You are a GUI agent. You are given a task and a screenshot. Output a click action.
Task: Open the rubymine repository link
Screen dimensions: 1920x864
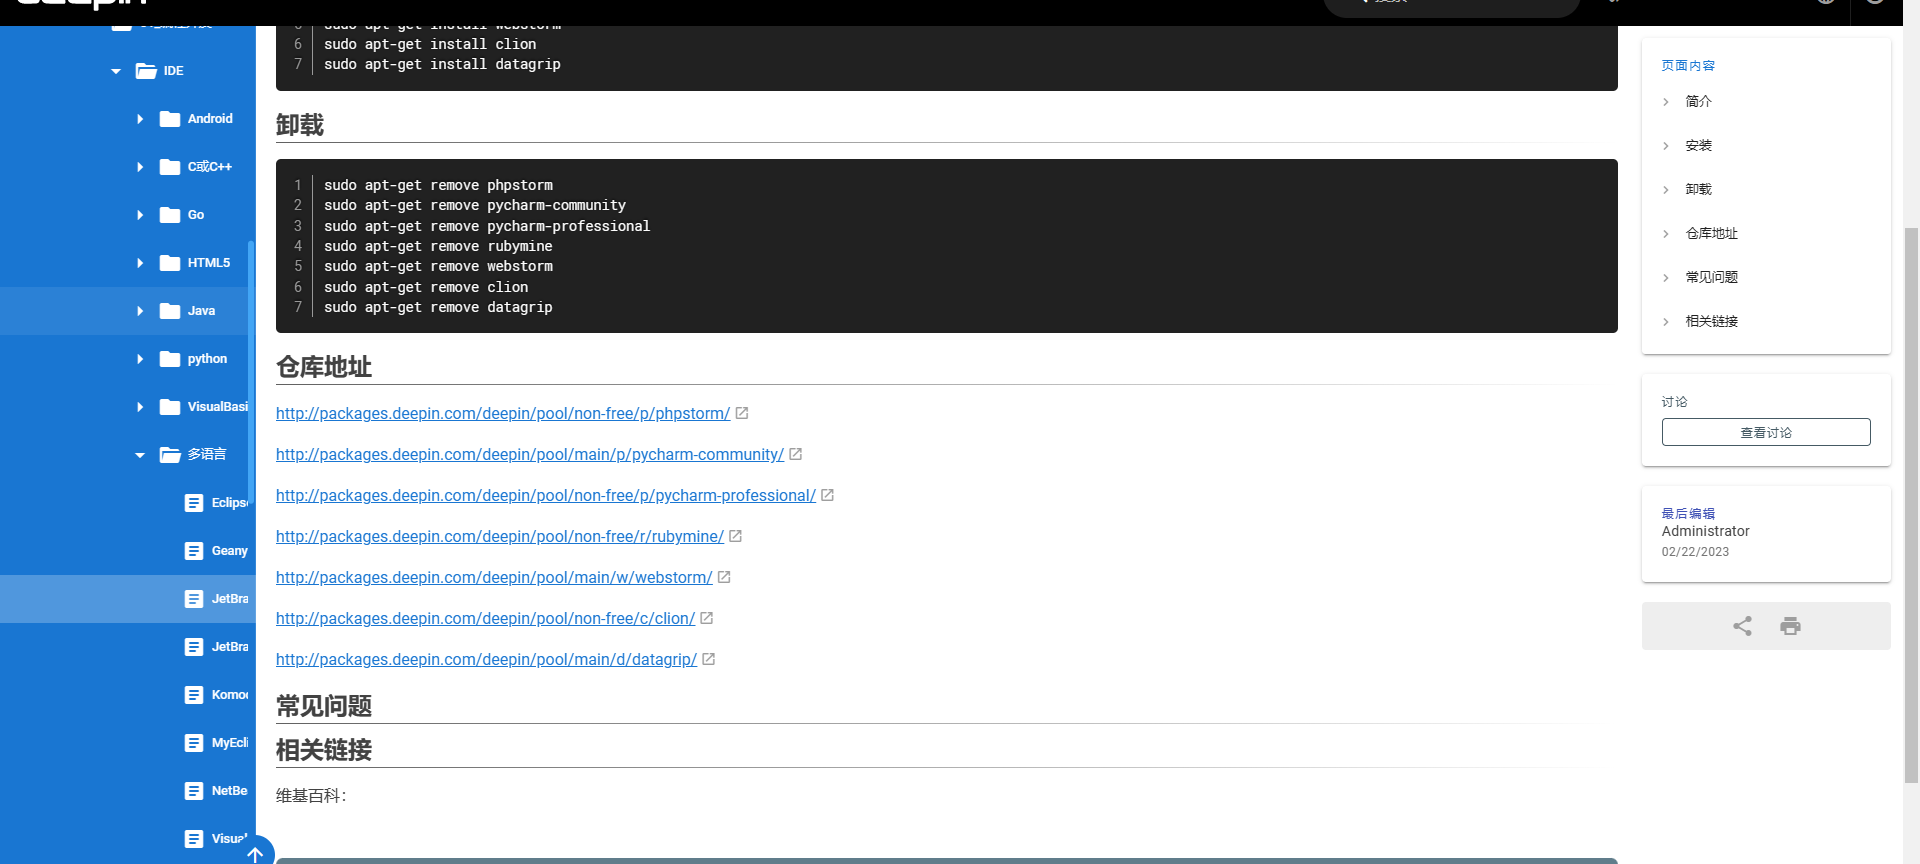point(500,536)
